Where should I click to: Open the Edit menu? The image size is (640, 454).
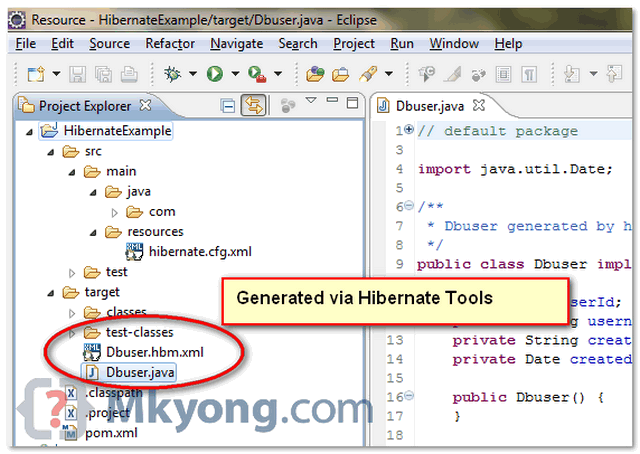coord(62,43)
